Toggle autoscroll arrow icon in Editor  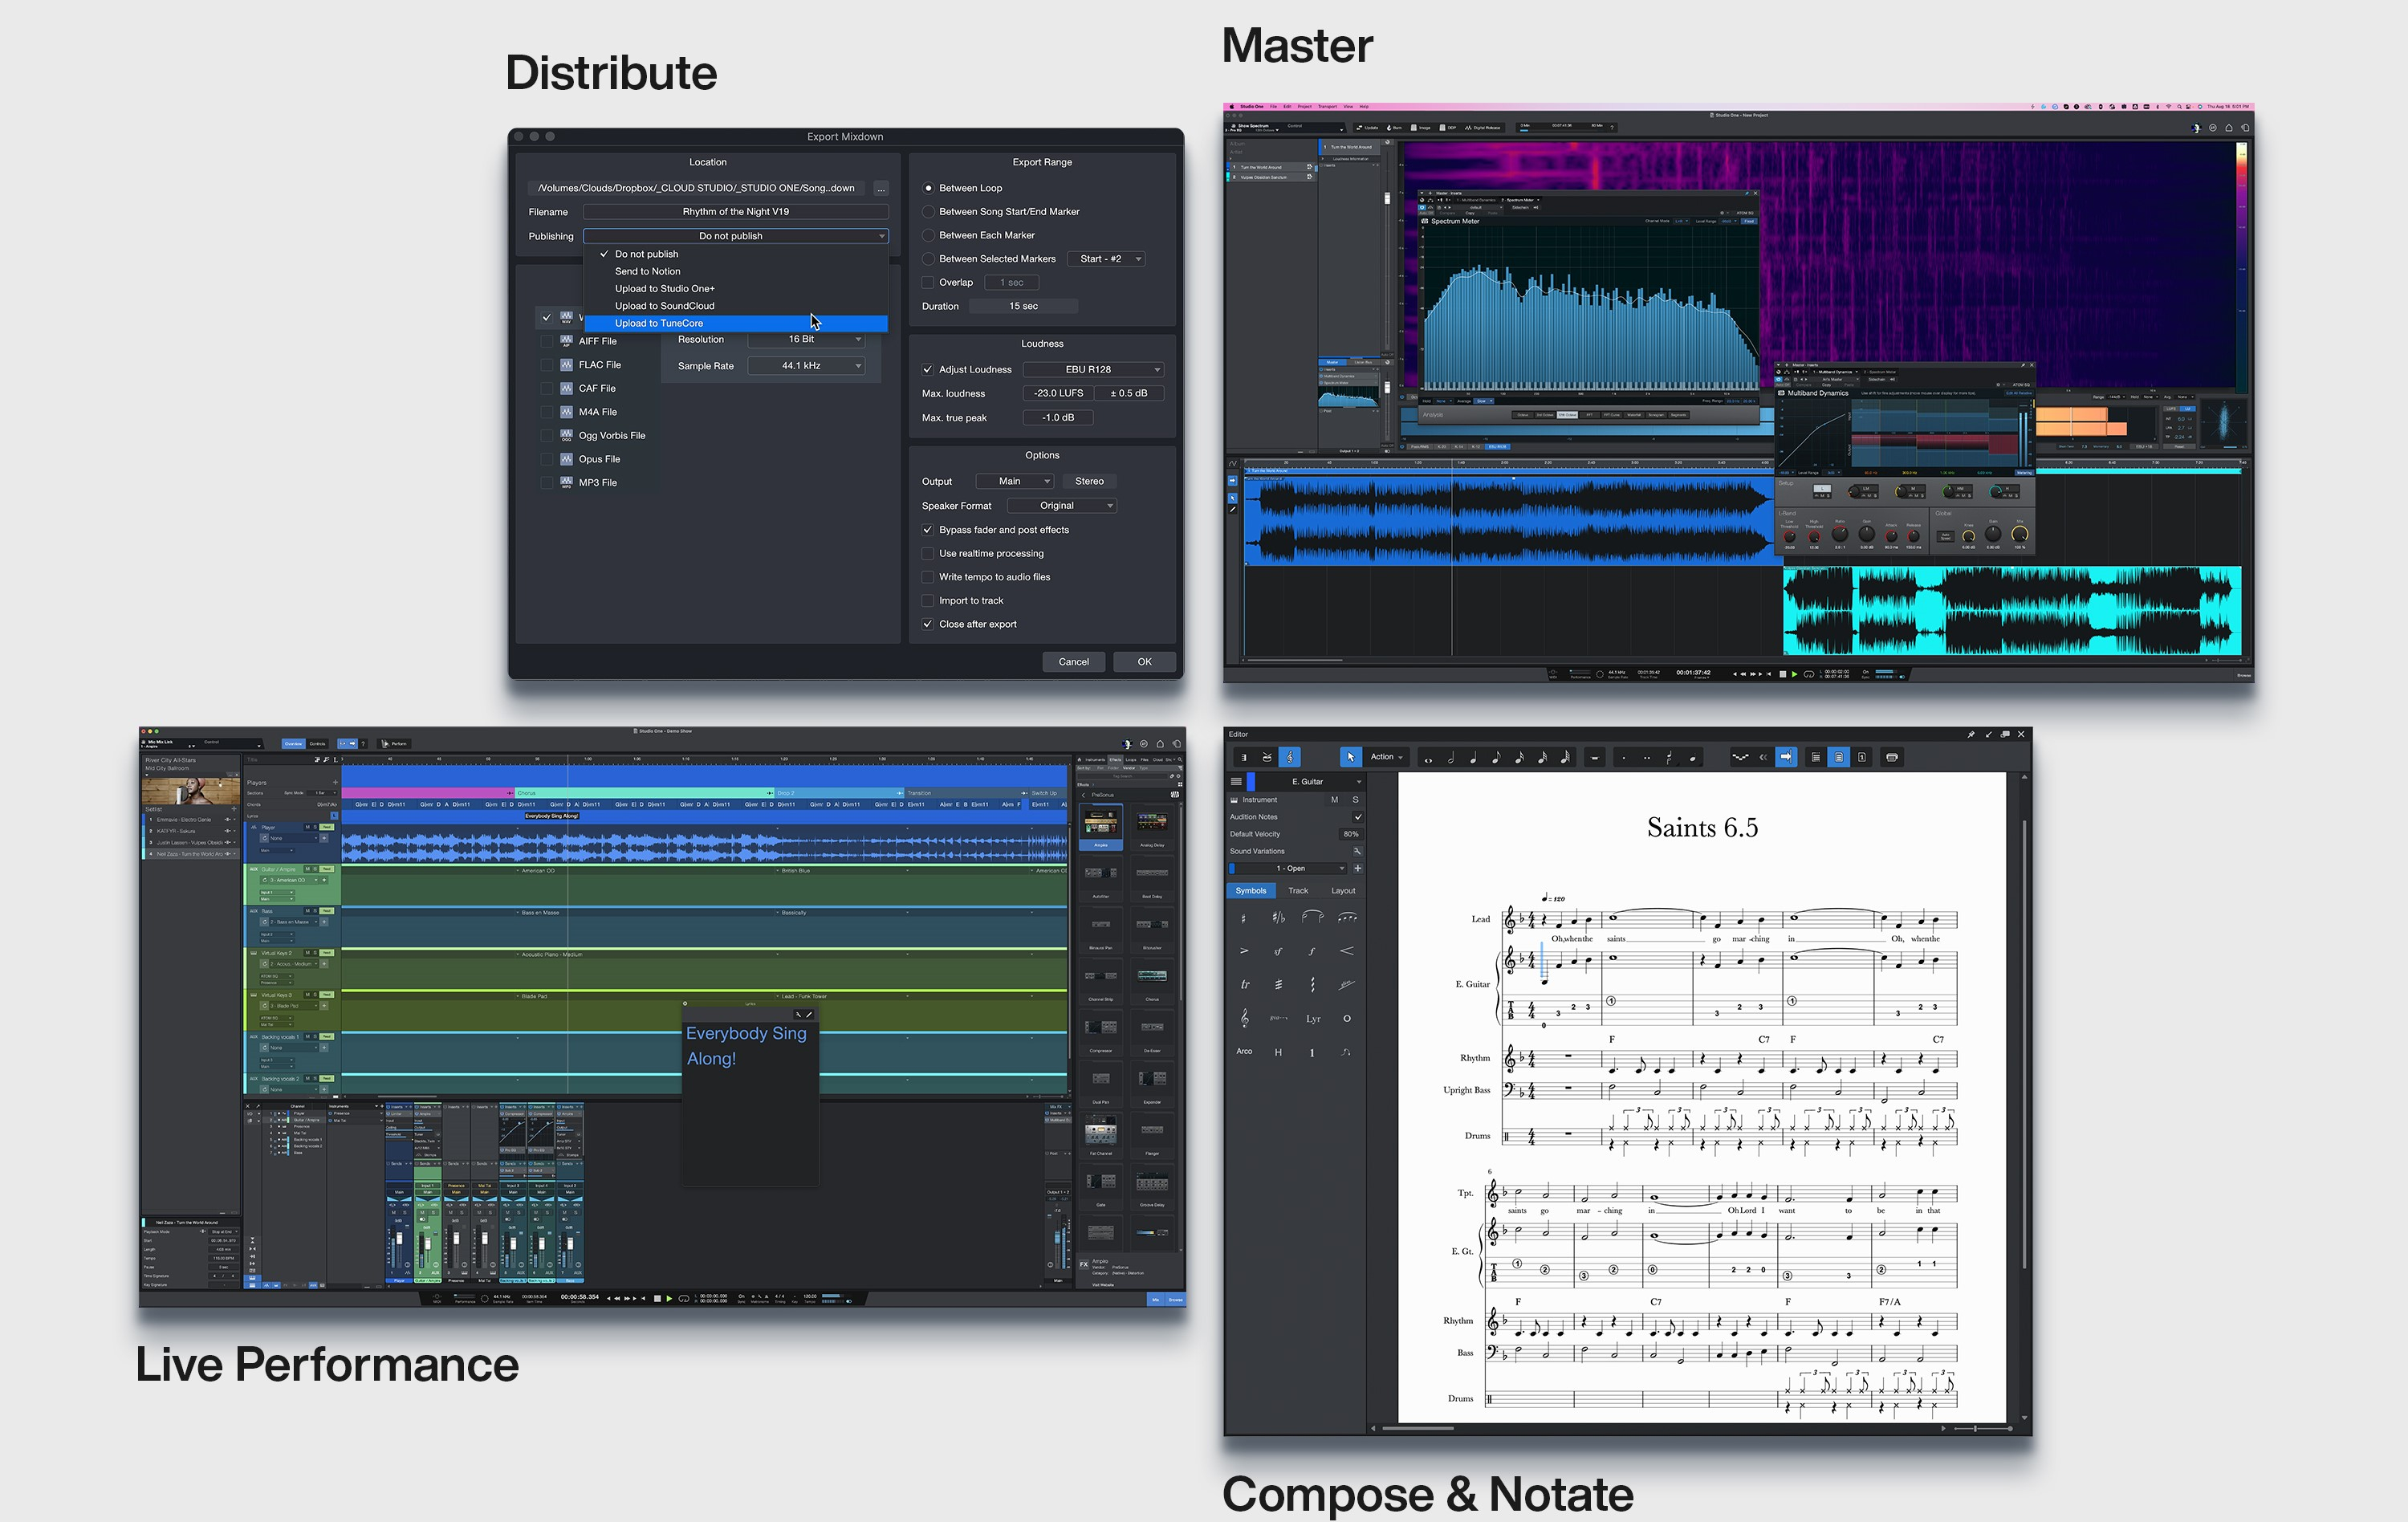tap(1786, 757)
